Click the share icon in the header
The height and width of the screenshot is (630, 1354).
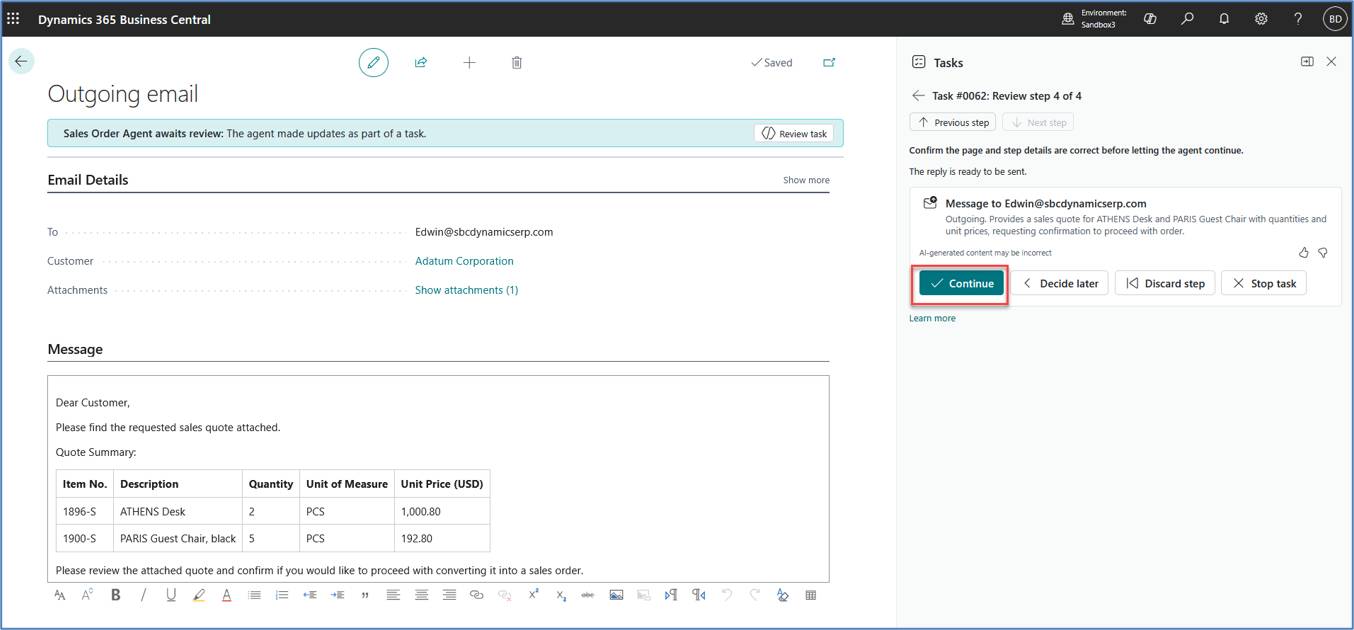pos(421,62)
